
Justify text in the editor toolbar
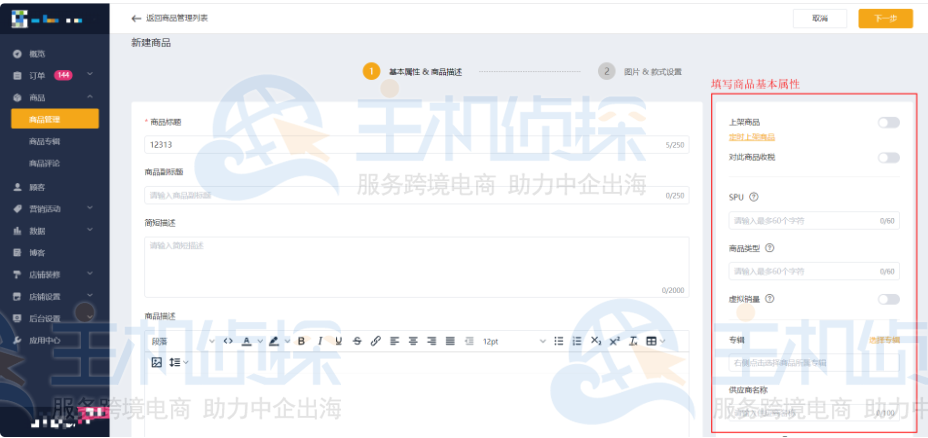point(450,341)
